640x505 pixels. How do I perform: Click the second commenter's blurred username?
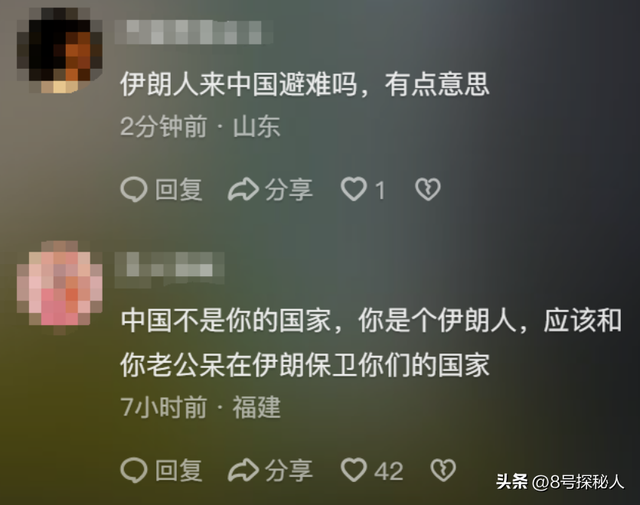169,269
